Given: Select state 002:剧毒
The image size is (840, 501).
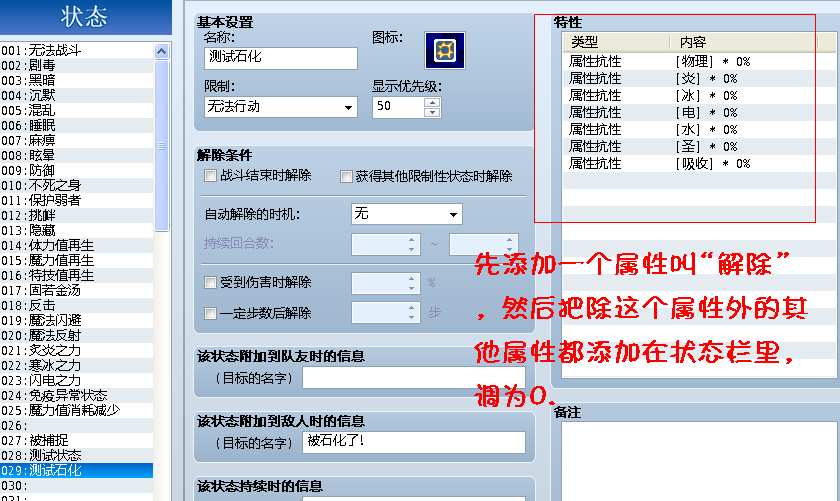Looking at the screenshot, I should tap(77, 65).
